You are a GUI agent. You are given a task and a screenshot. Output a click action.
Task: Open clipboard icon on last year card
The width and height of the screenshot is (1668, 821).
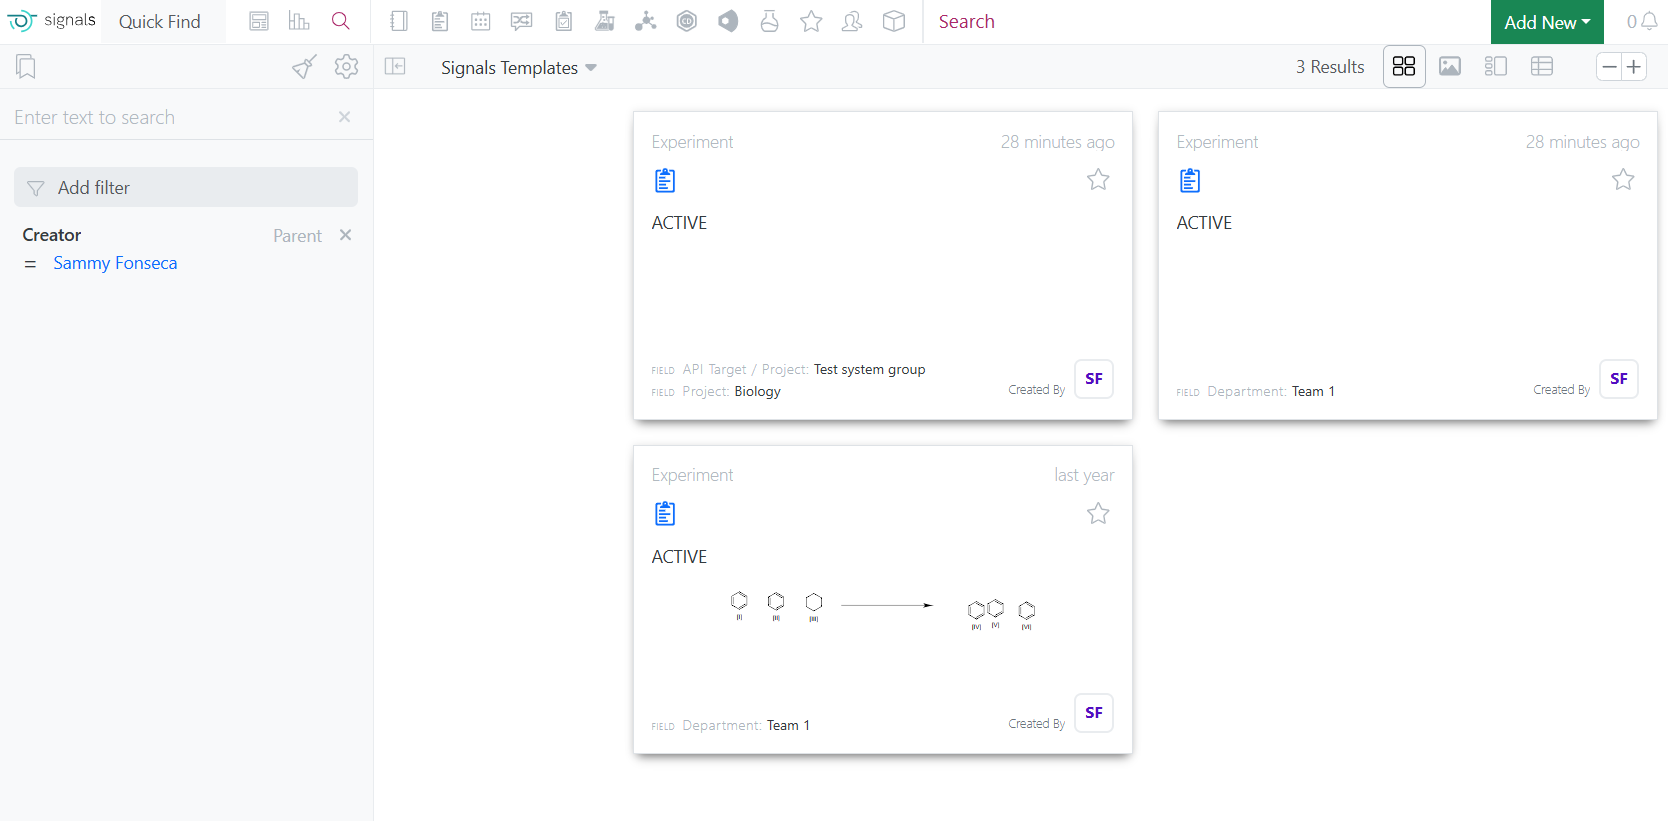(x=665, y=514)
